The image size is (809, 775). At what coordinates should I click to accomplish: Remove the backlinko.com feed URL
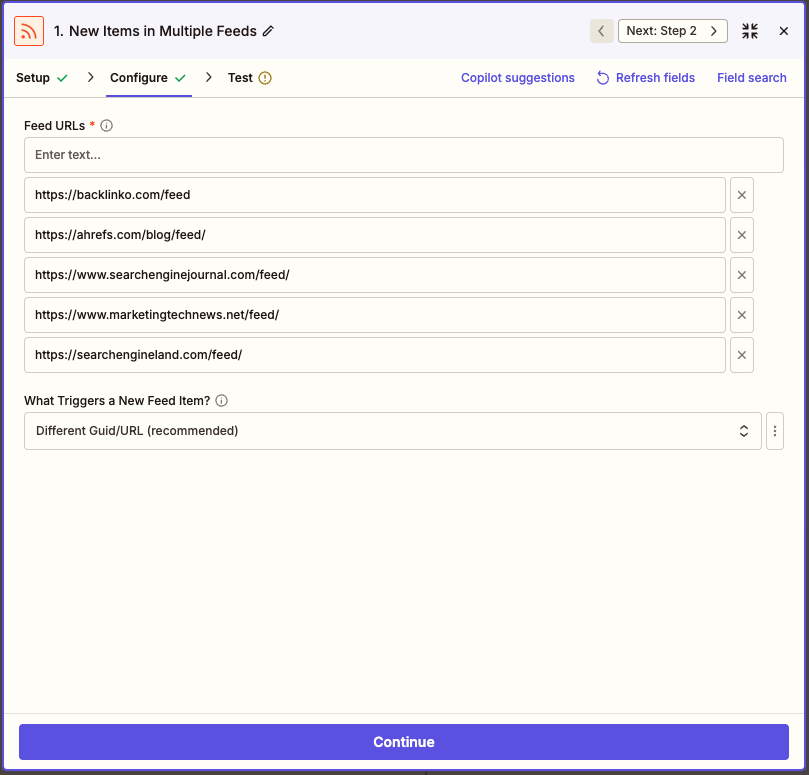(742, 195)
